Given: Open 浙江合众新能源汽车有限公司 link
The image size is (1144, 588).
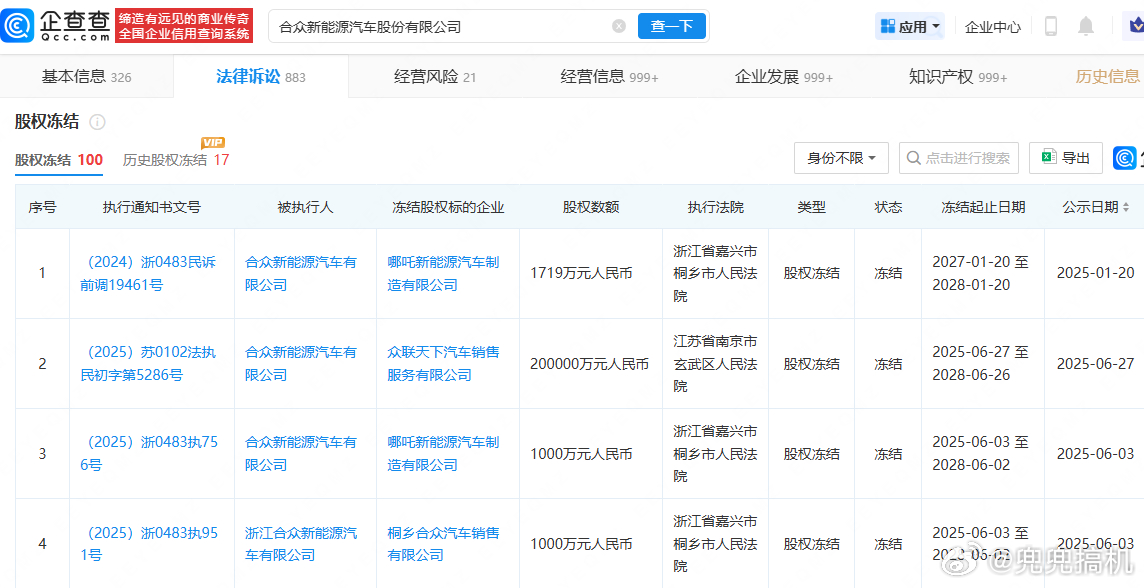Looking at the screenshot, I should 301,543.
